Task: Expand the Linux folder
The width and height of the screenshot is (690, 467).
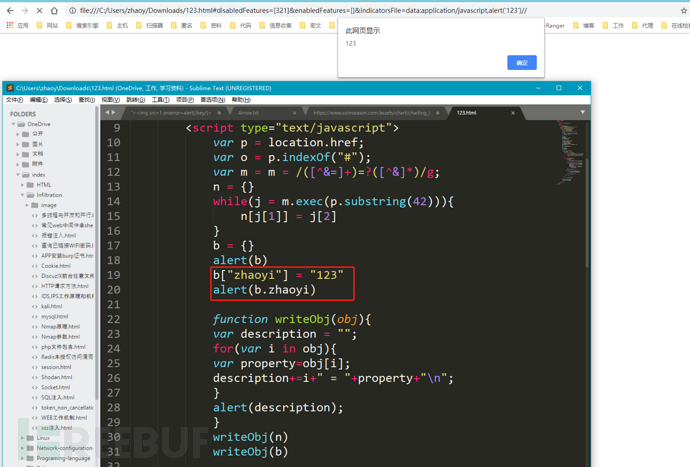Action: pyautogui.click(x=22, y=438)
